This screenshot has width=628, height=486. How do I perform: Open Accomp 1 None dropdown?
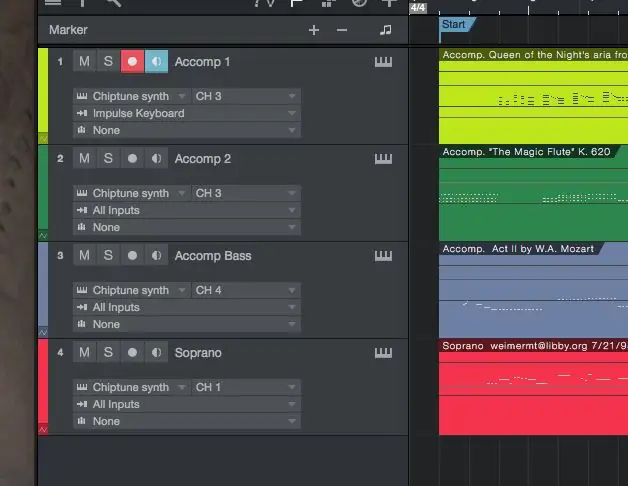tap(187, 130)
